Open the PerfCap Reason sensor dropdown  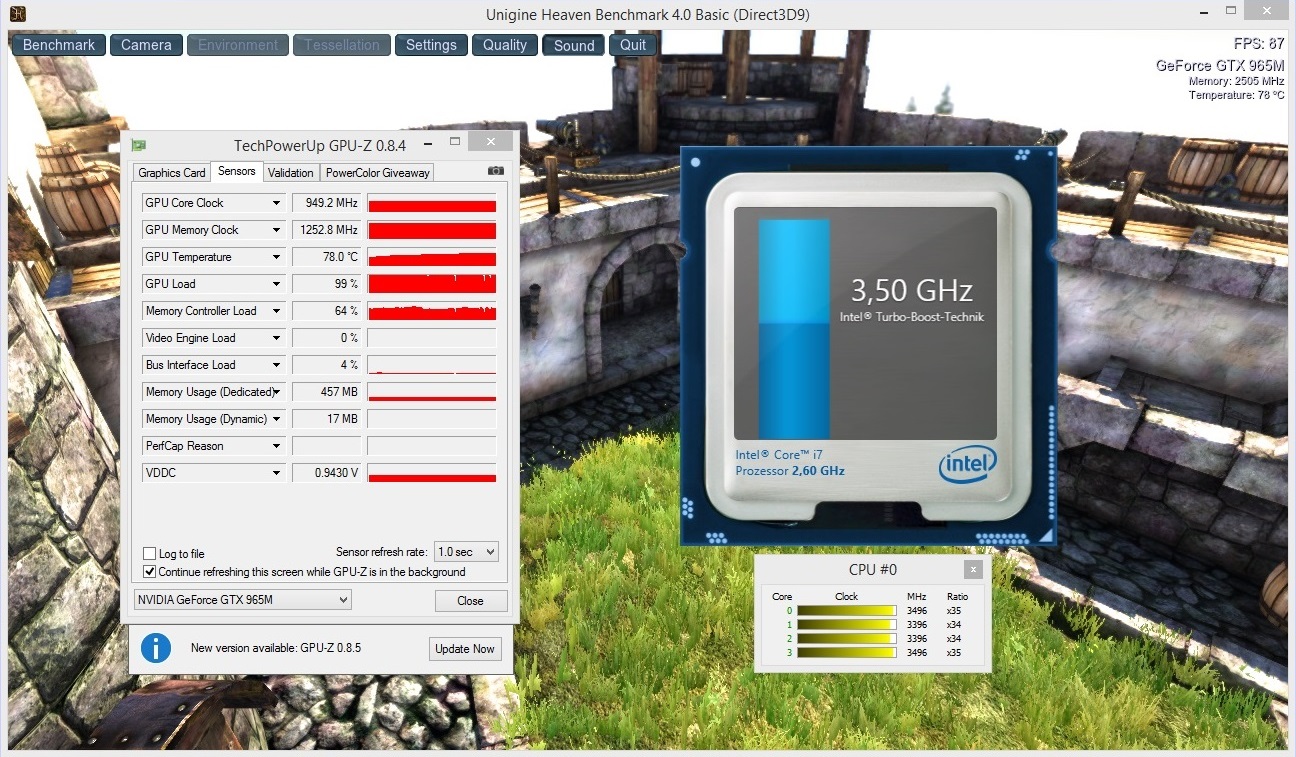click(277, 446)
